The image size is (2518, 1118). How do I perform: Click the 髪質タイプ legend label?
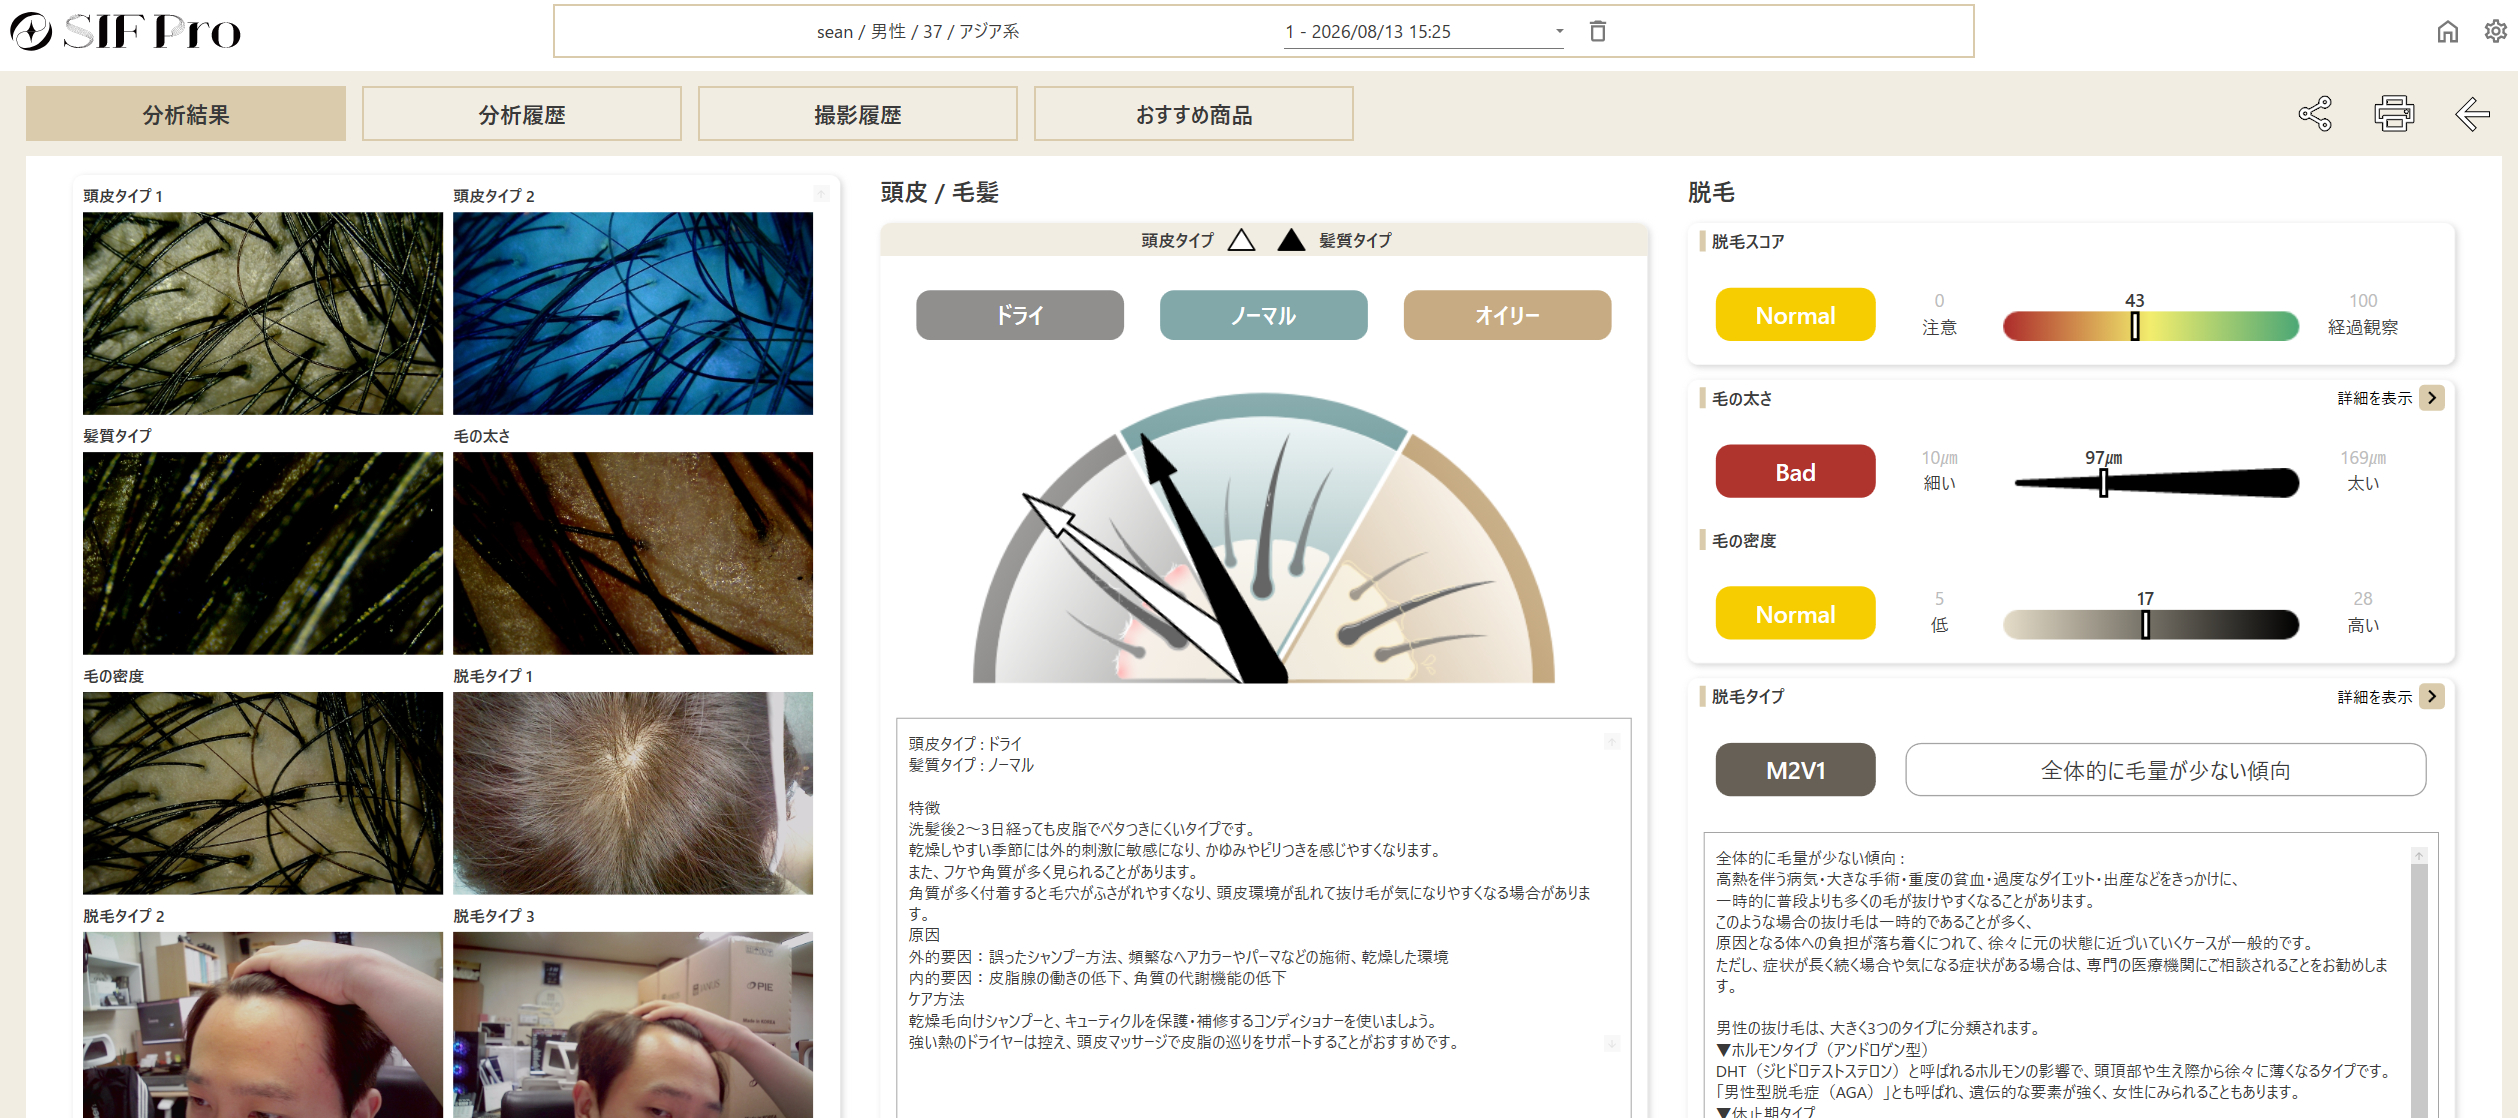(1355, 240)
